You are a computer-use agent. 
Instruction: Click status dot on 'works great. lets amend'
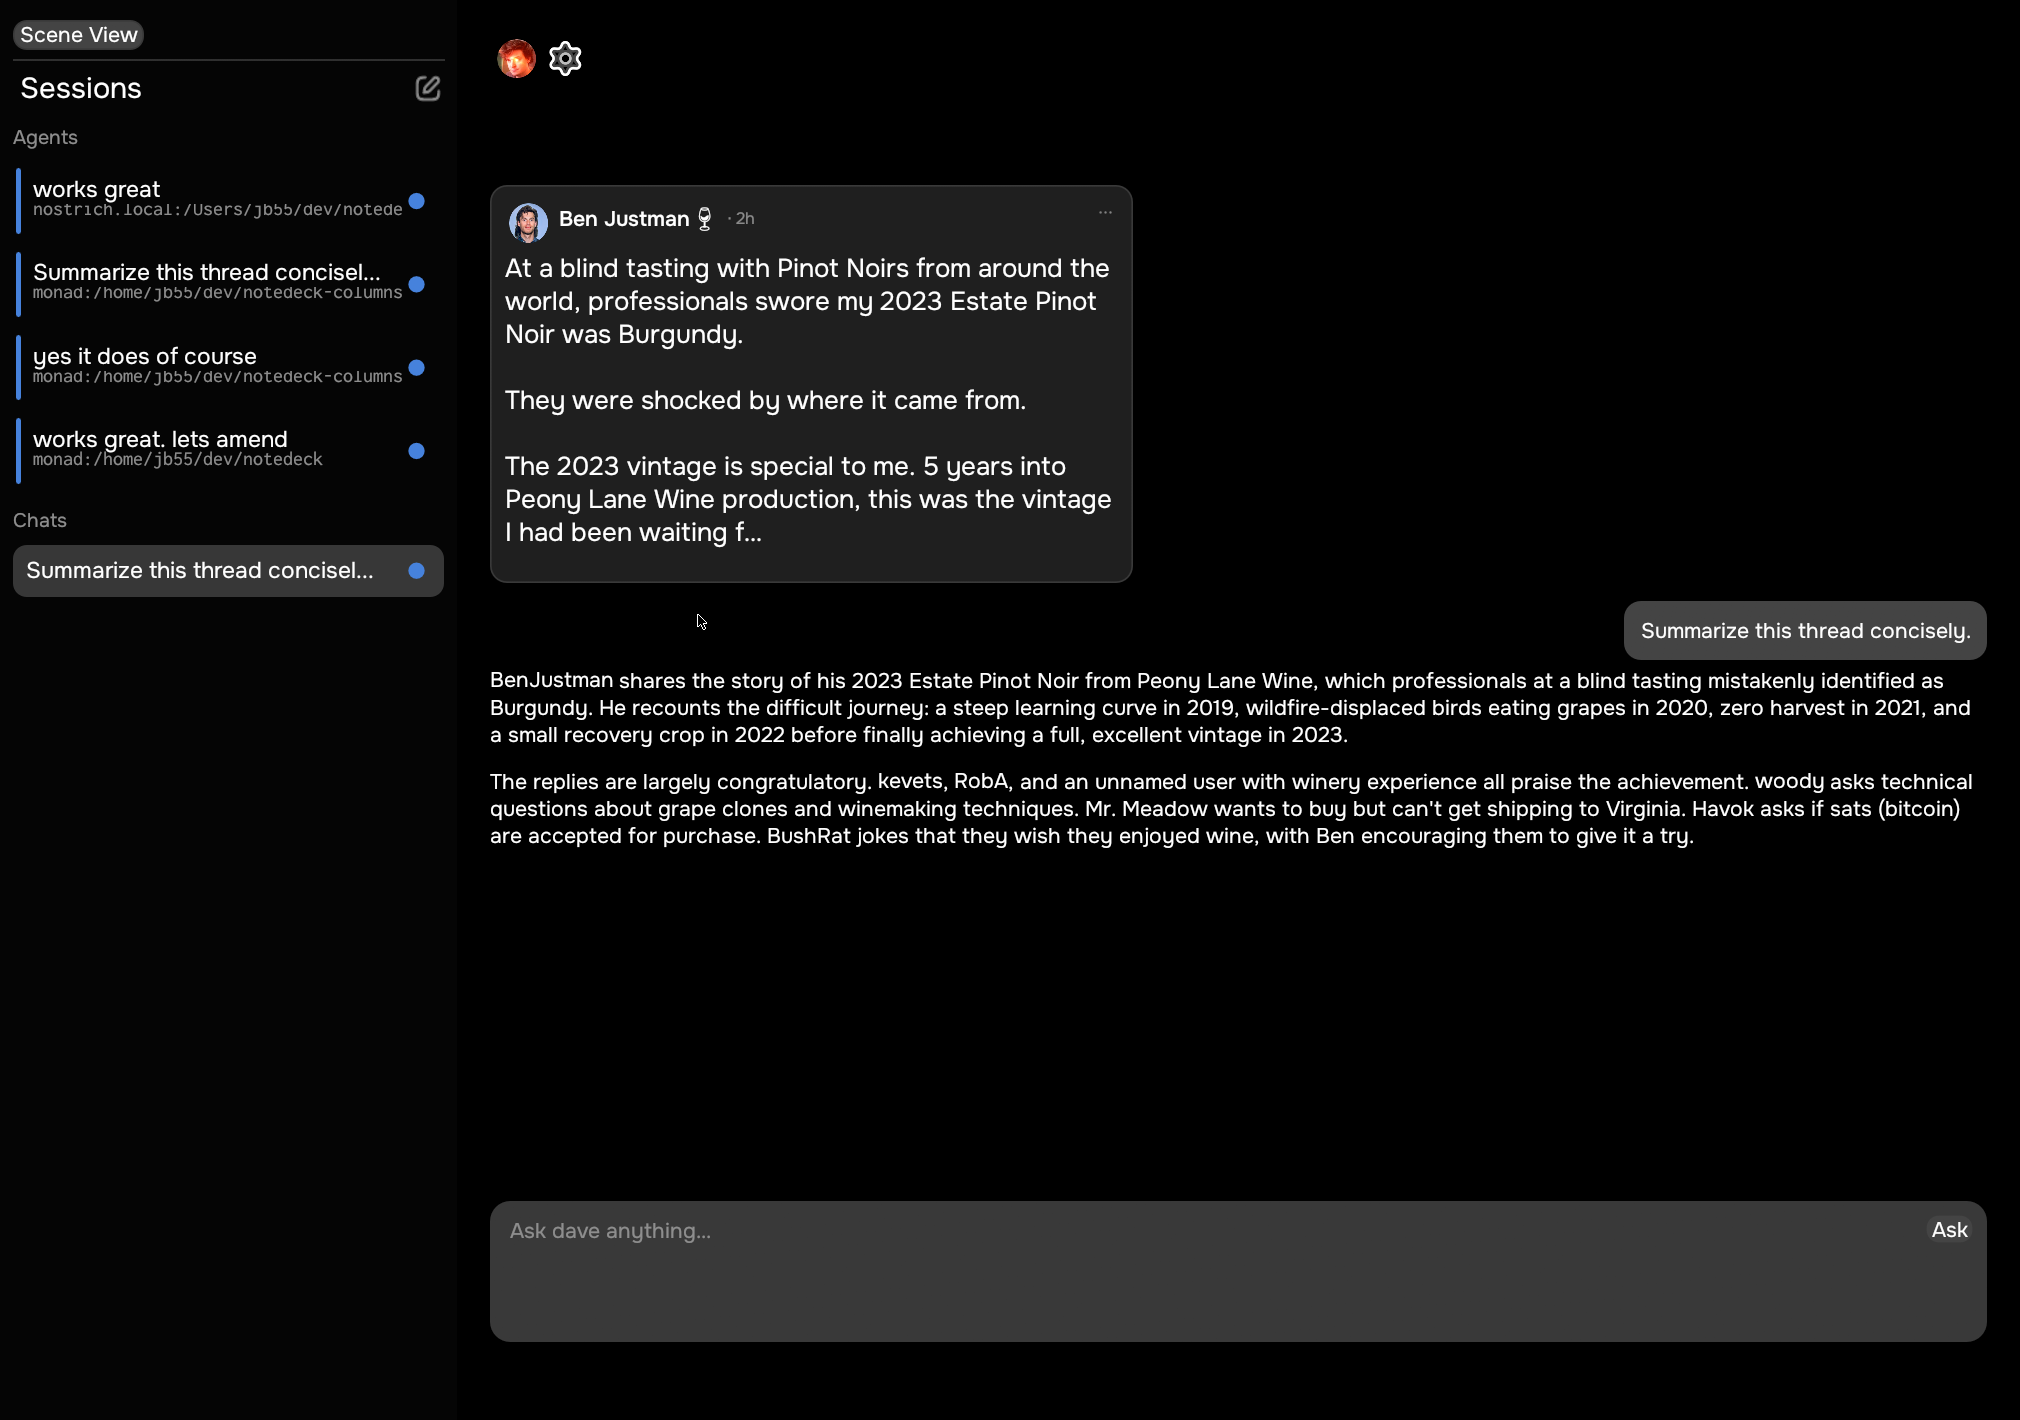click(417, 451)
